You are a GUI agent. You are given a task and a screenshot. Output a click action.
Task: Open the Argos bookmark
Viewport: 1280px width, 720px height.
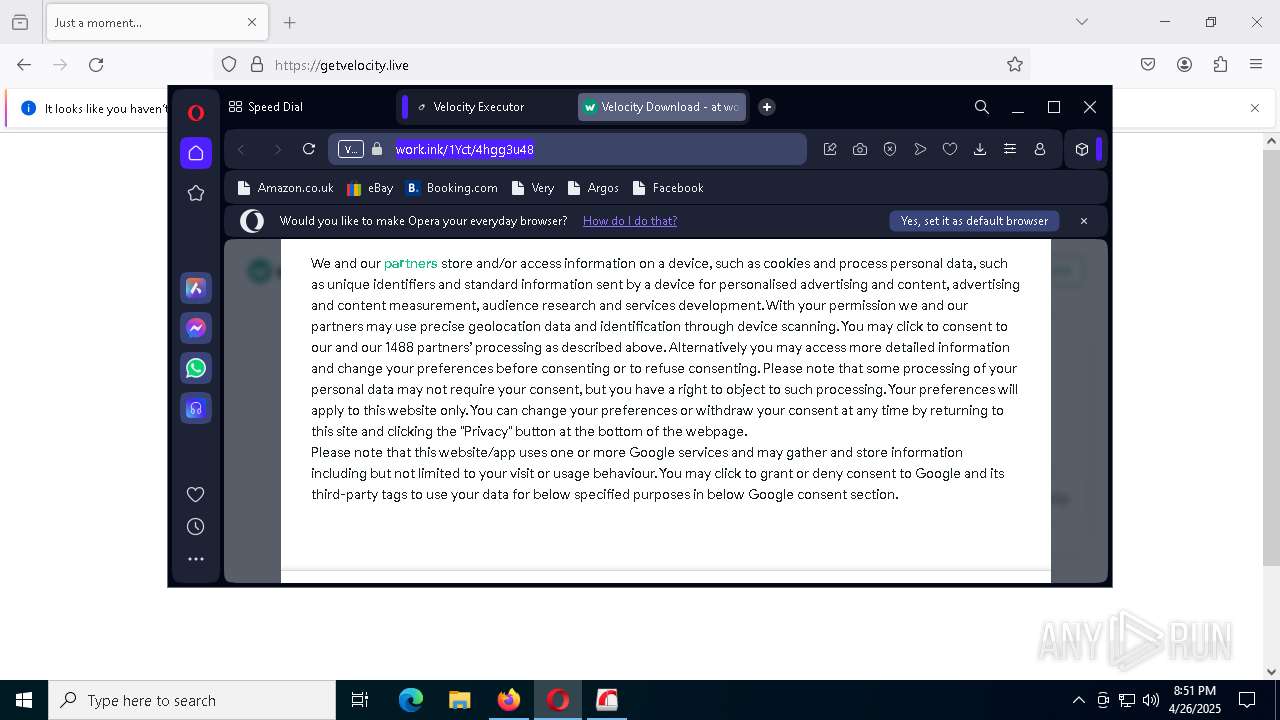(593, 188)
